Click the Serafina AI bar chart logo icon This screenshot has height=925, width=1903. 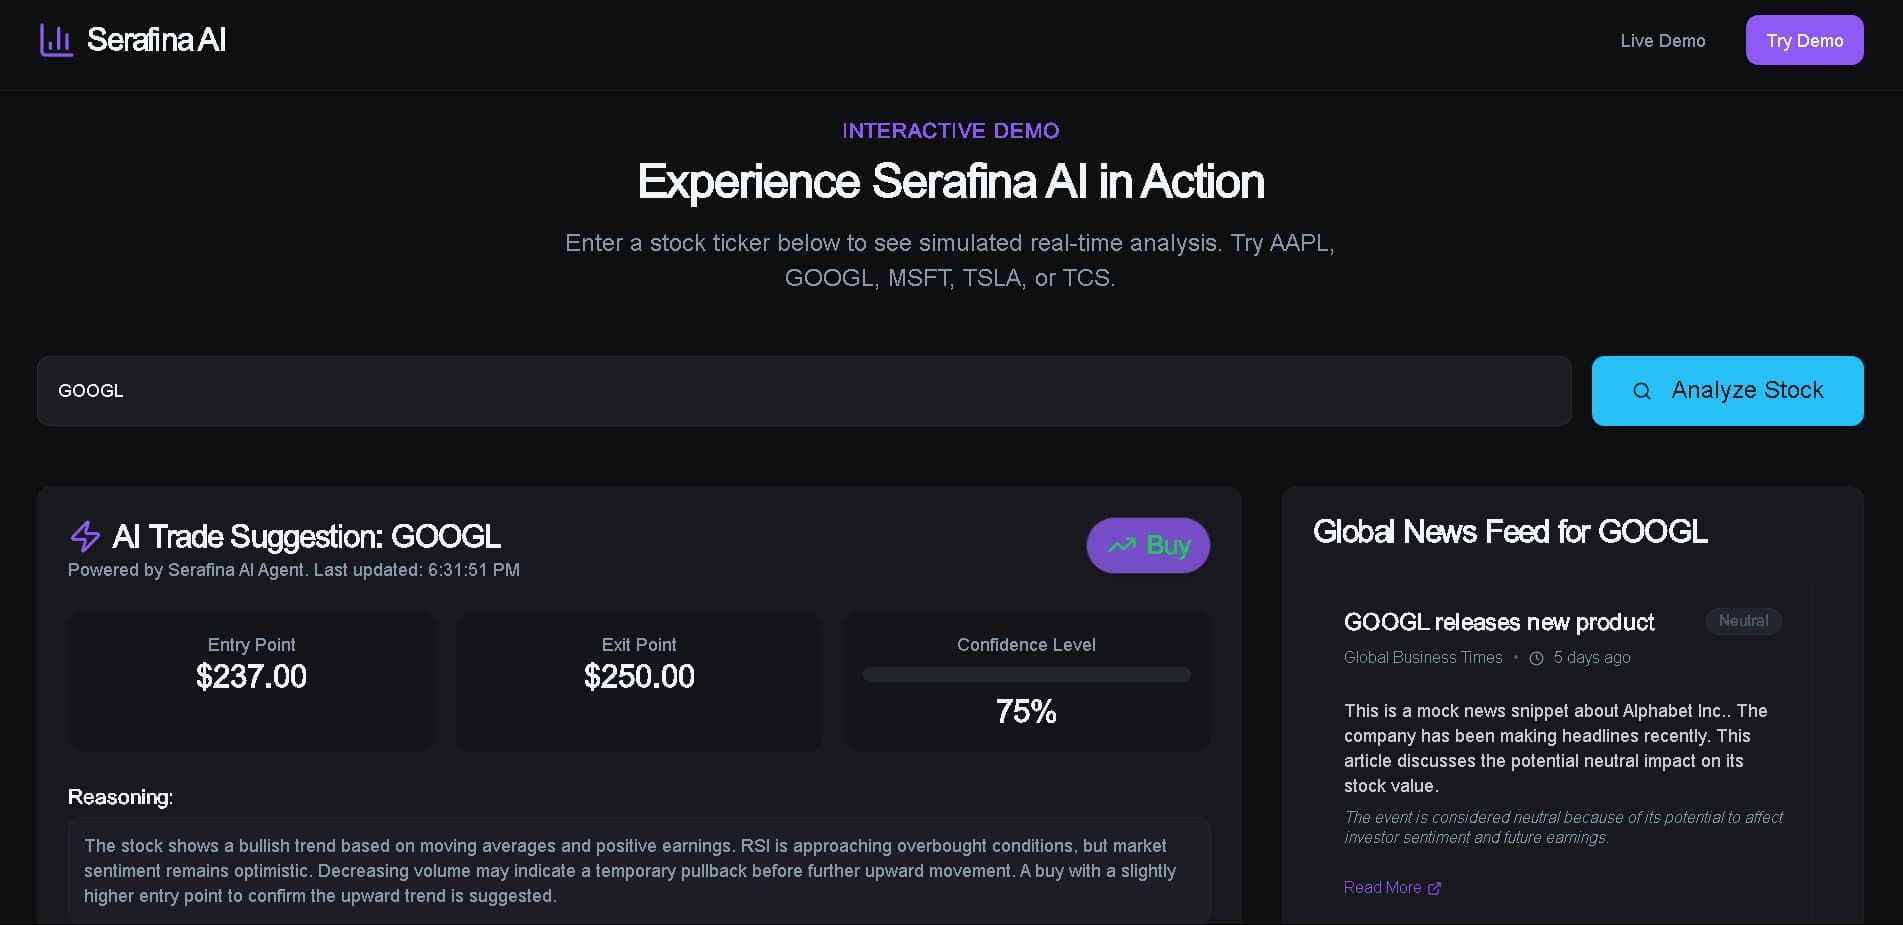(56, 40)
